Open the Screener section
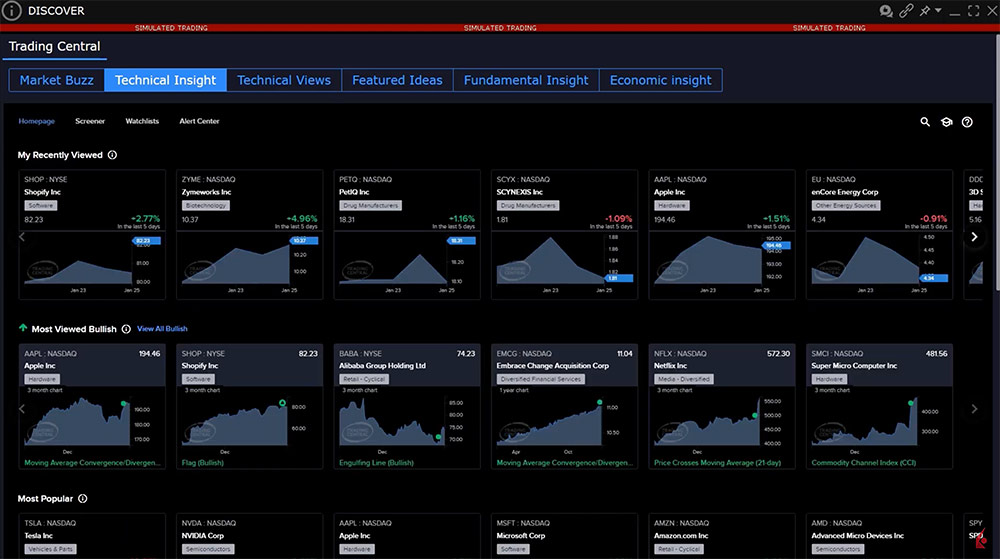 point(90,121)
